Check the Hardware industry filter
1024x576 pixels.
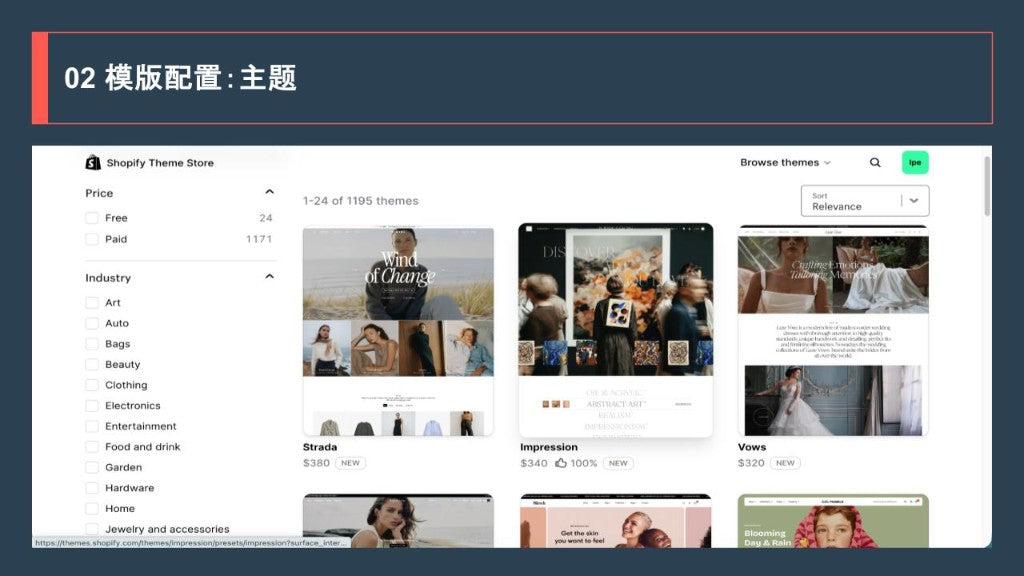coord(92,488)
